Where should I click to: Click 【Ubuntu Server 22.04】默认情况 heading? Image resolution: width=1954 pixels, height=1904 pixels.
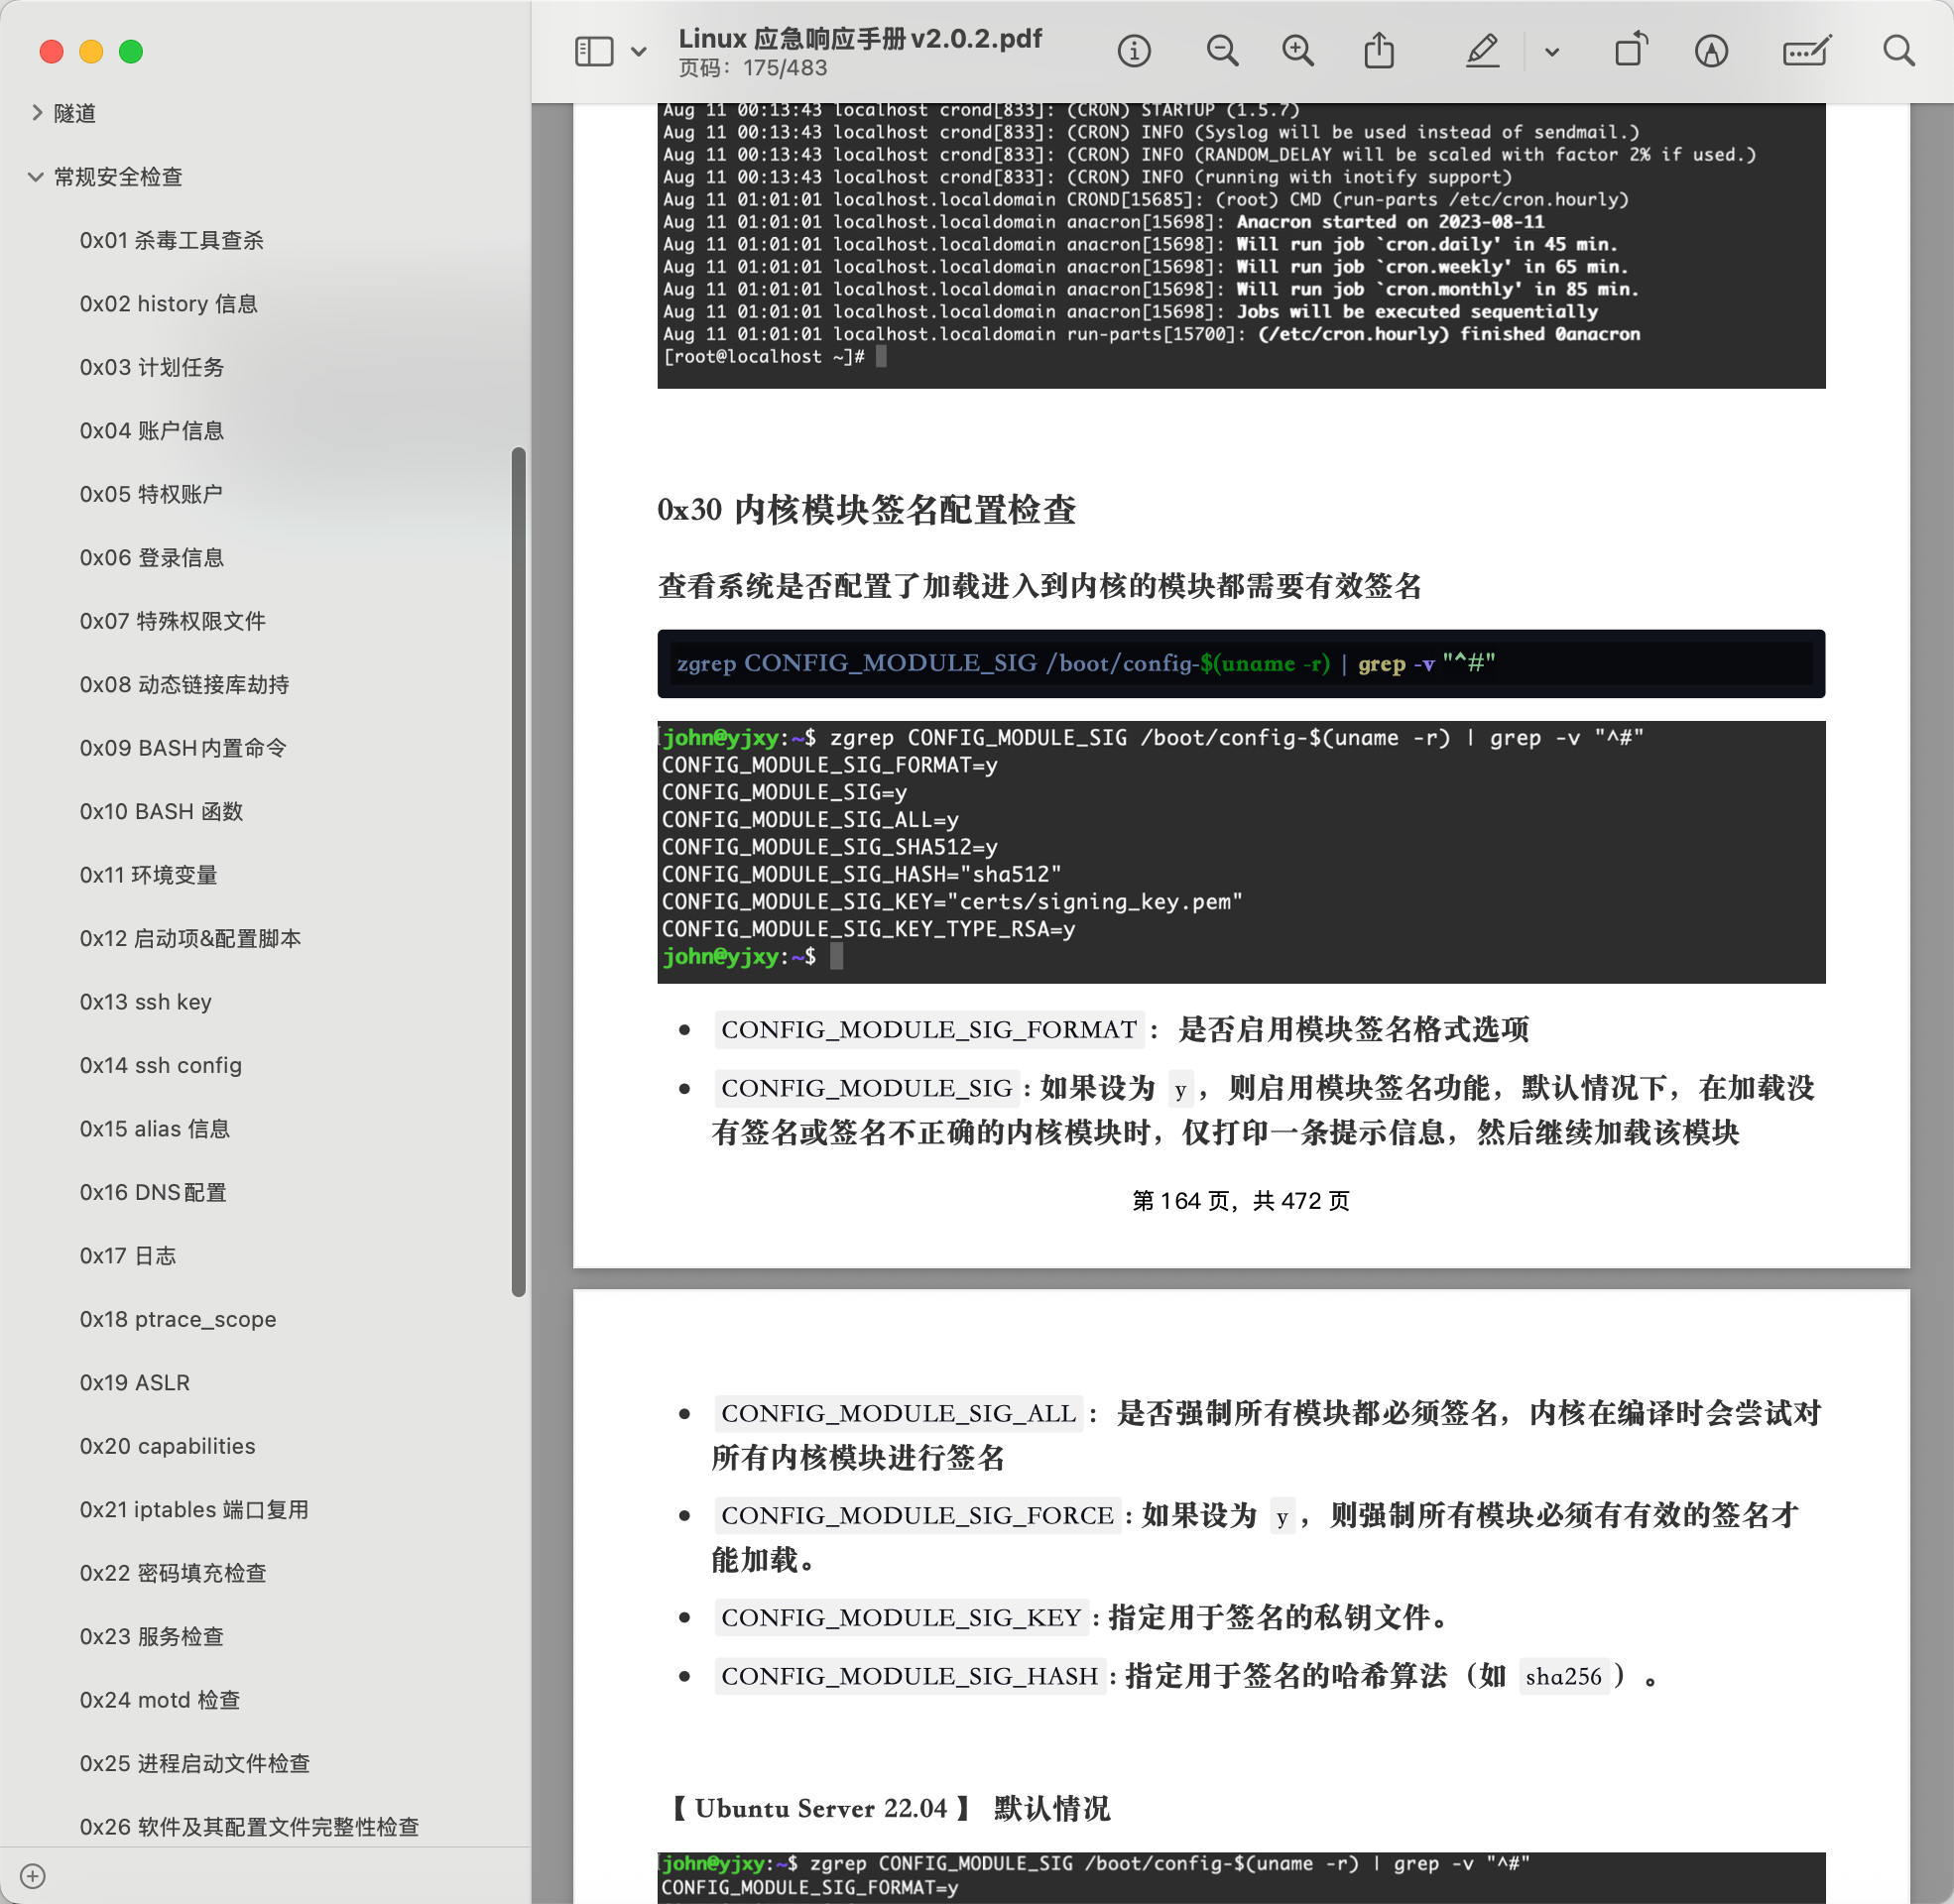click(888, 1809)
